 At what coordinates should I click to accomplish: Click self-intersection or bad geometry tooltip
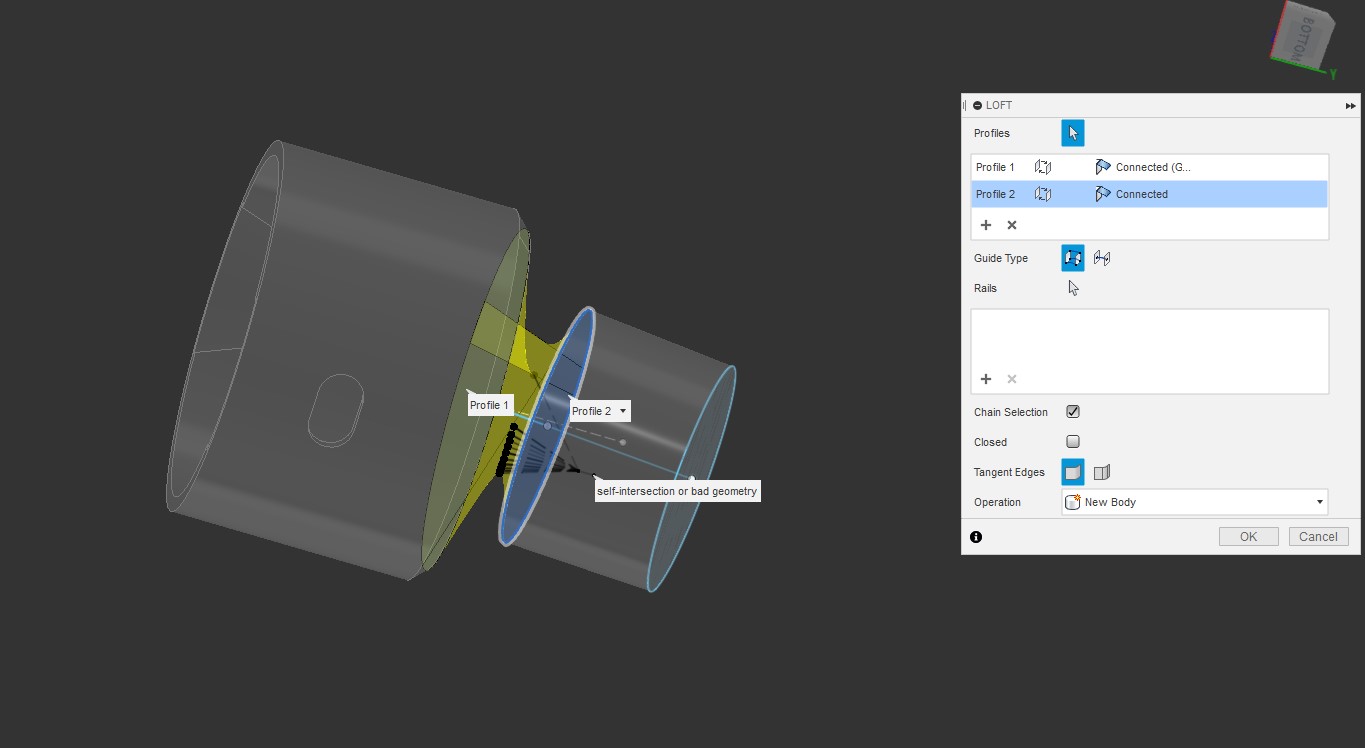(677, 491)
